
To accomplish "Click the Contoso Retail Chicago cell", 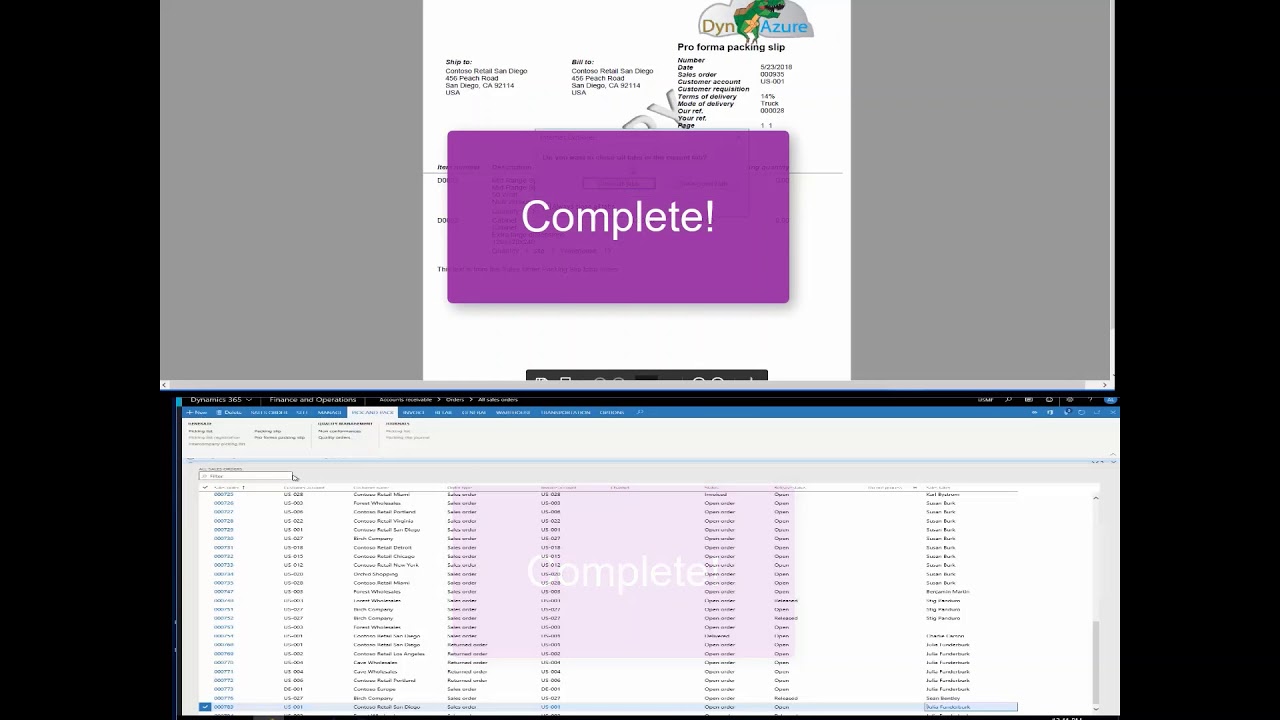I will tap(383, 556).
